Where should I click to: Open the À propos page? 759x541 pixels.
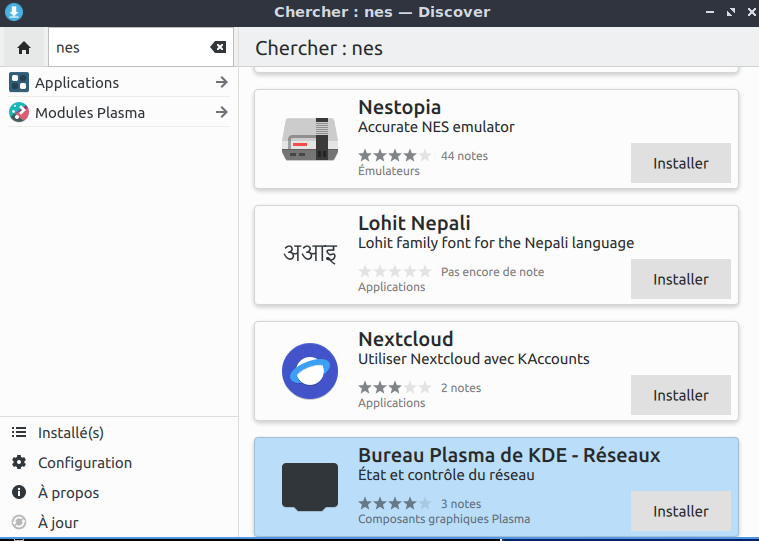(68, 493)
